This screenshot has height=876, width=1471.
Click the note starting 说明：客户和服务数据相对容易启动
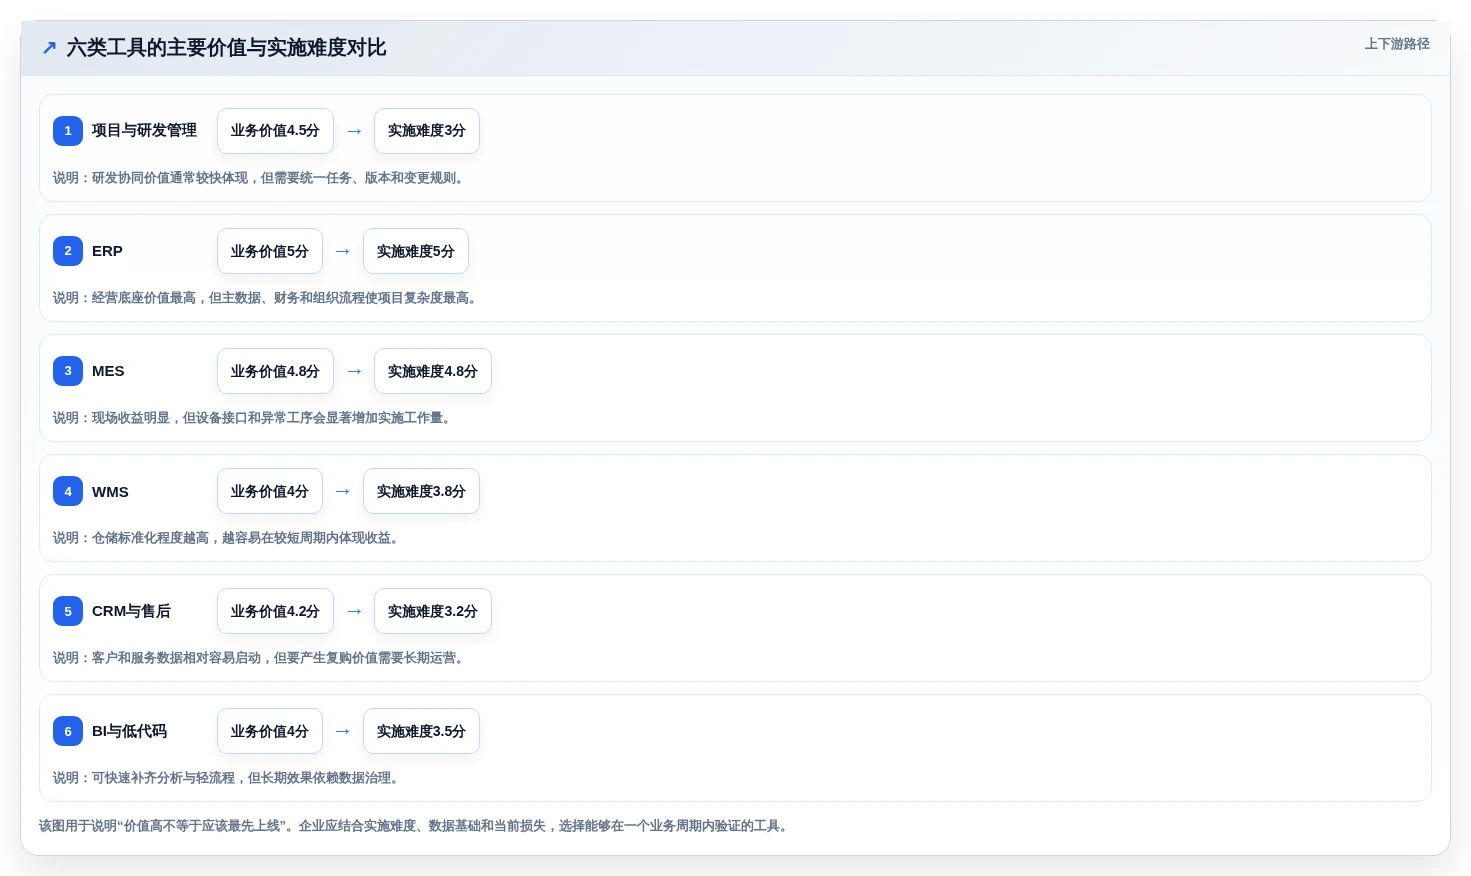(x=260, y=658)
